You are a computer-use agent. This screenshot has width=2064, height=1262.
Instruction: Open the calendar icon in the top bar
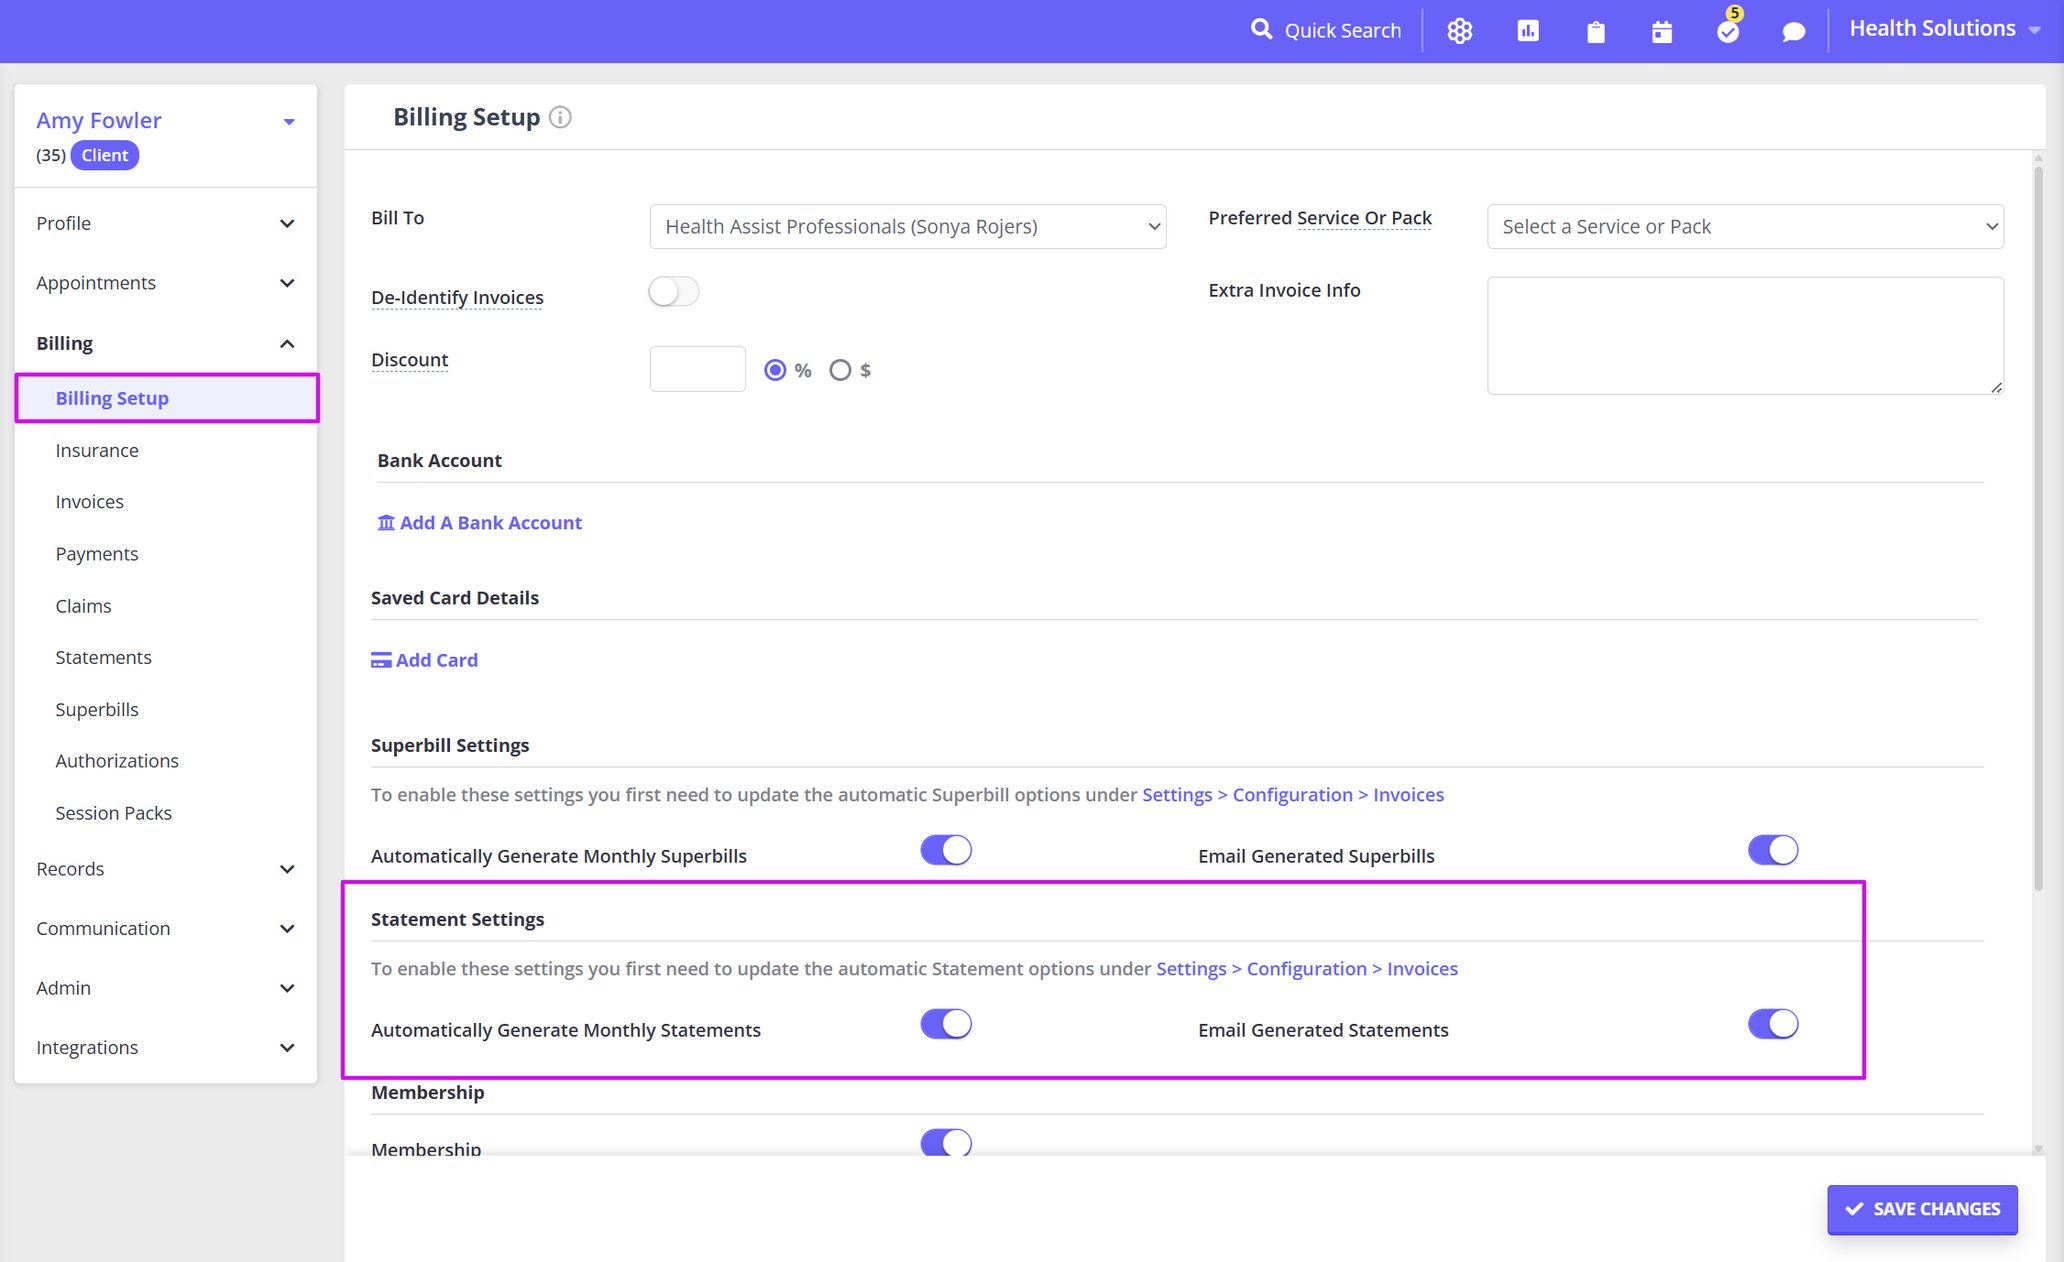(x=1661, y=31)
